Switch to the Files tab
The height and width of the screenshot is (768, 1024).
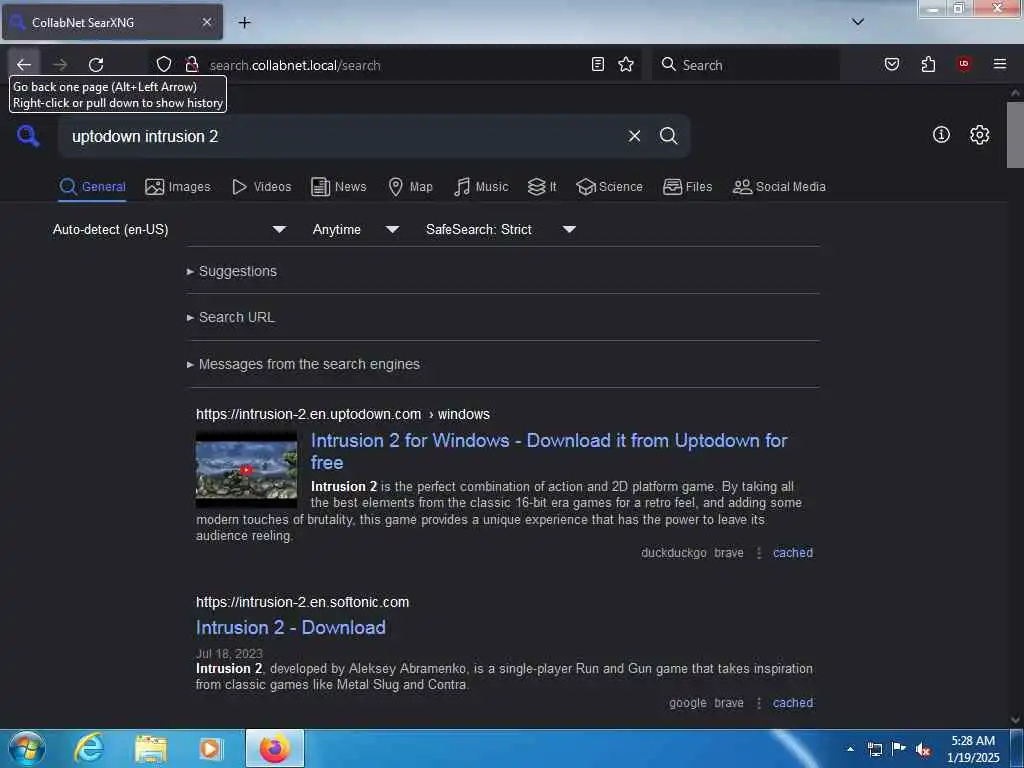tap(687, 187)
